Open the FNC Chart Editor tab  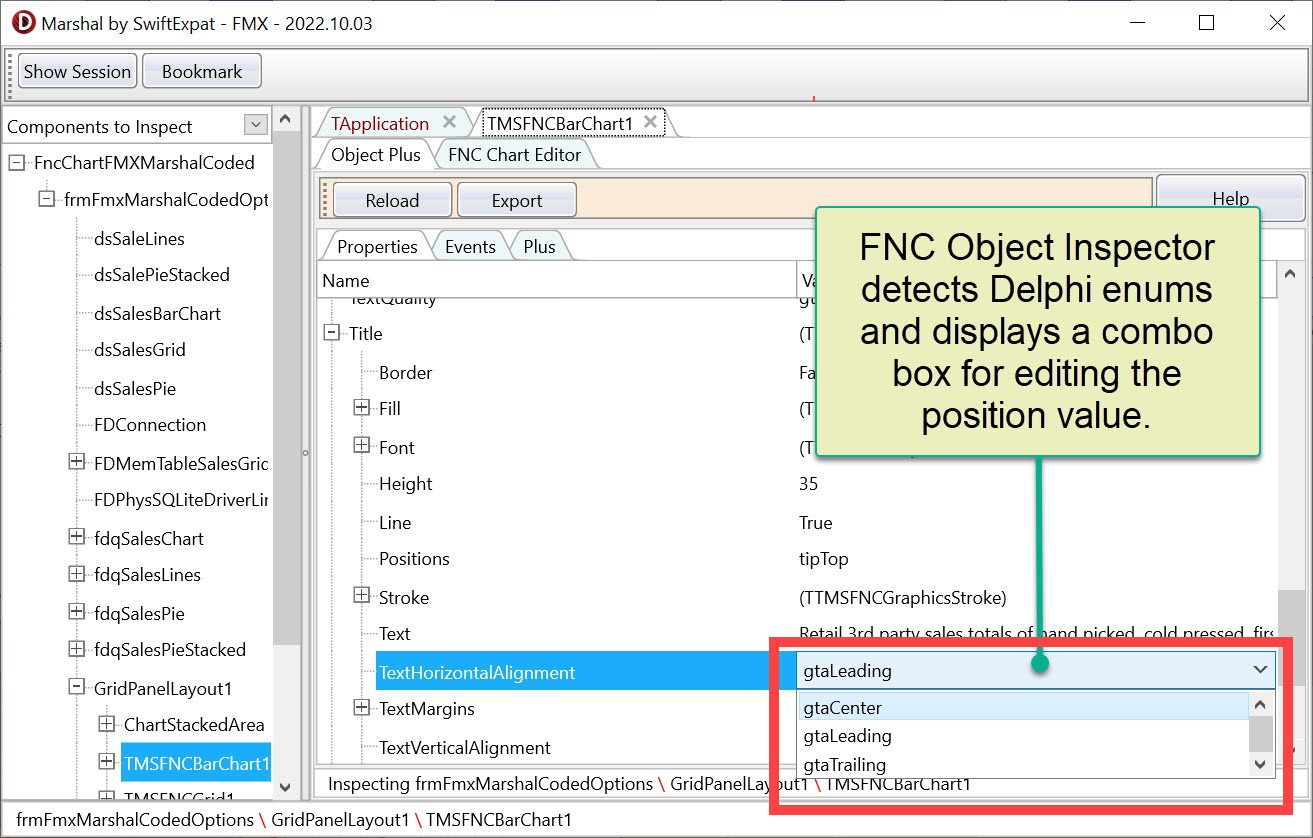514,154
